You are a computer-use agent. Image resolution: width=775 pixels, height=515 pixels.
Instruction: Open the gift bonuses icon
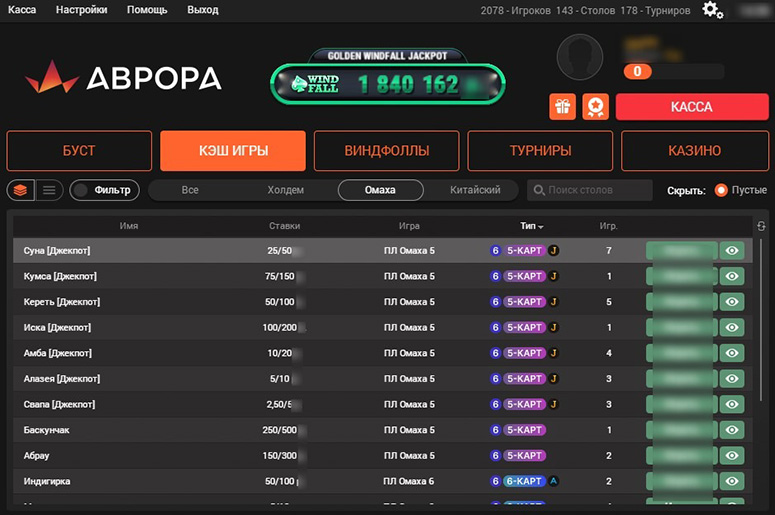click(563, 107)
